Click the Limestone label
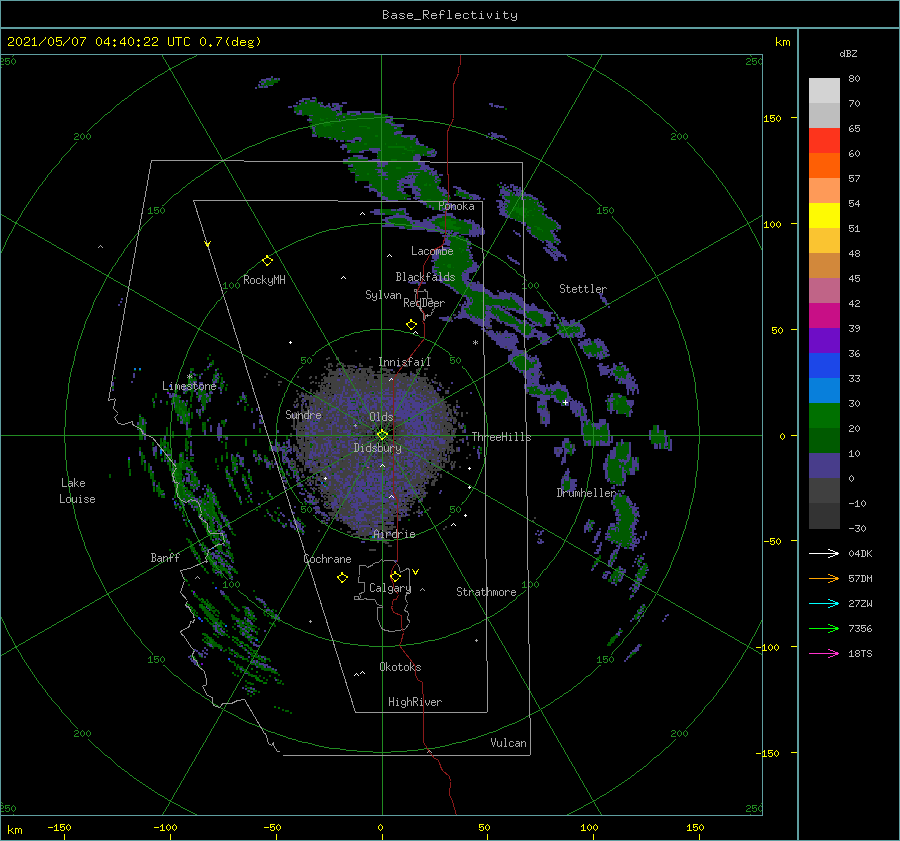Screen dimensions: 900x841 coord(189,386)
